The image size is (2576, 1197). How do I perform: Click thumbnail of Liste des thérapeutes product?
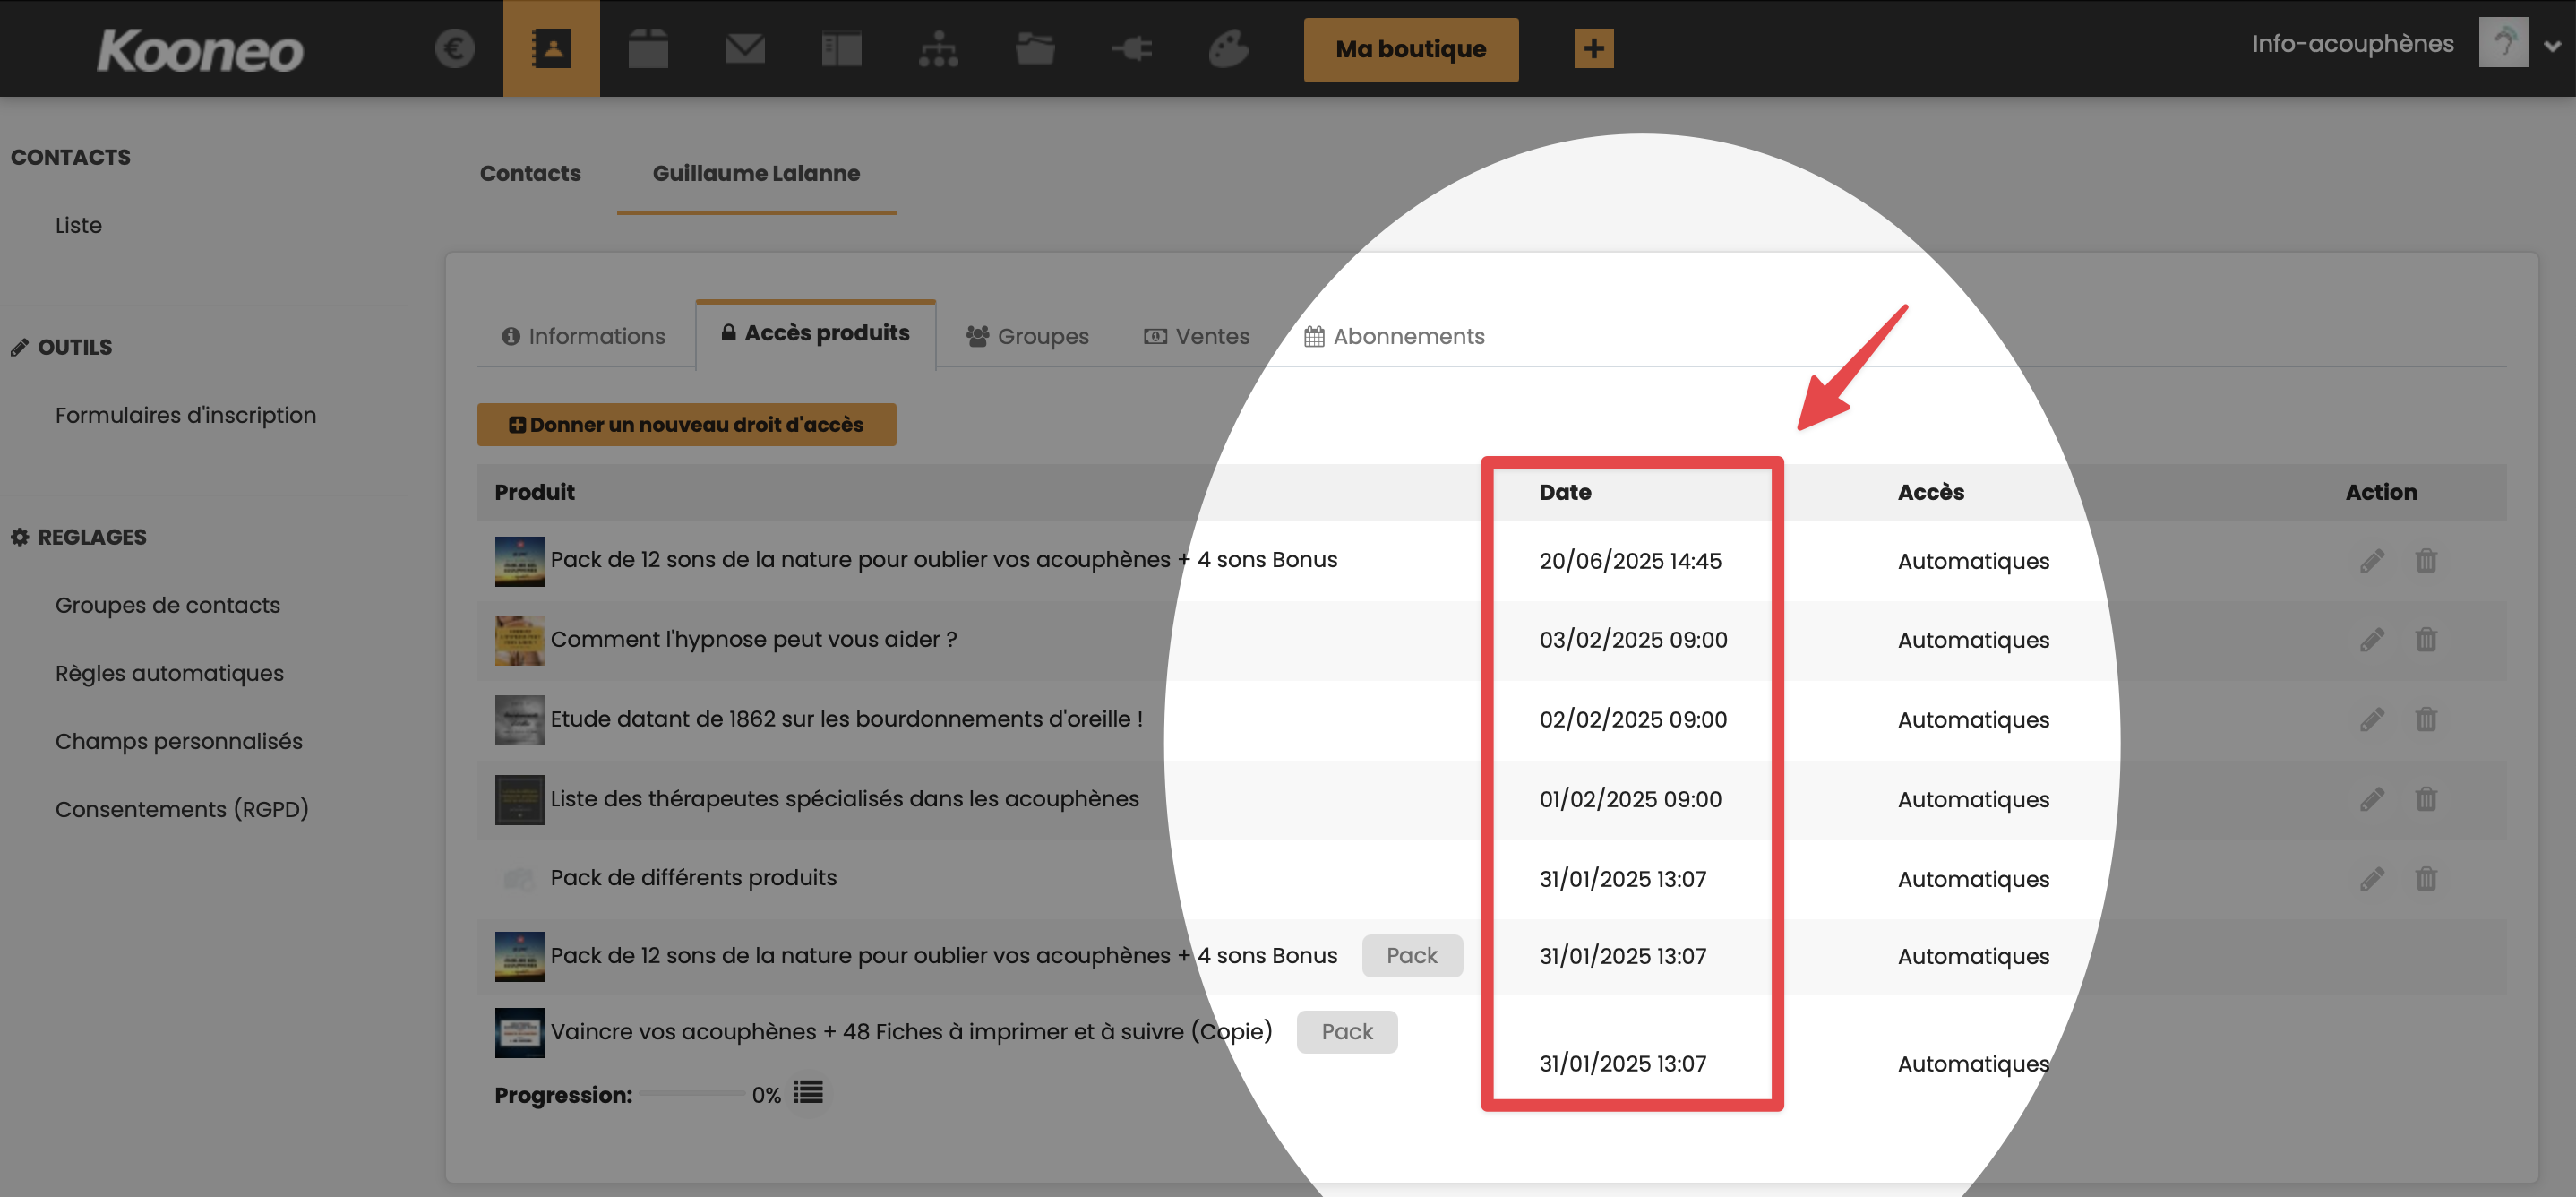click(x=520, y=800)
